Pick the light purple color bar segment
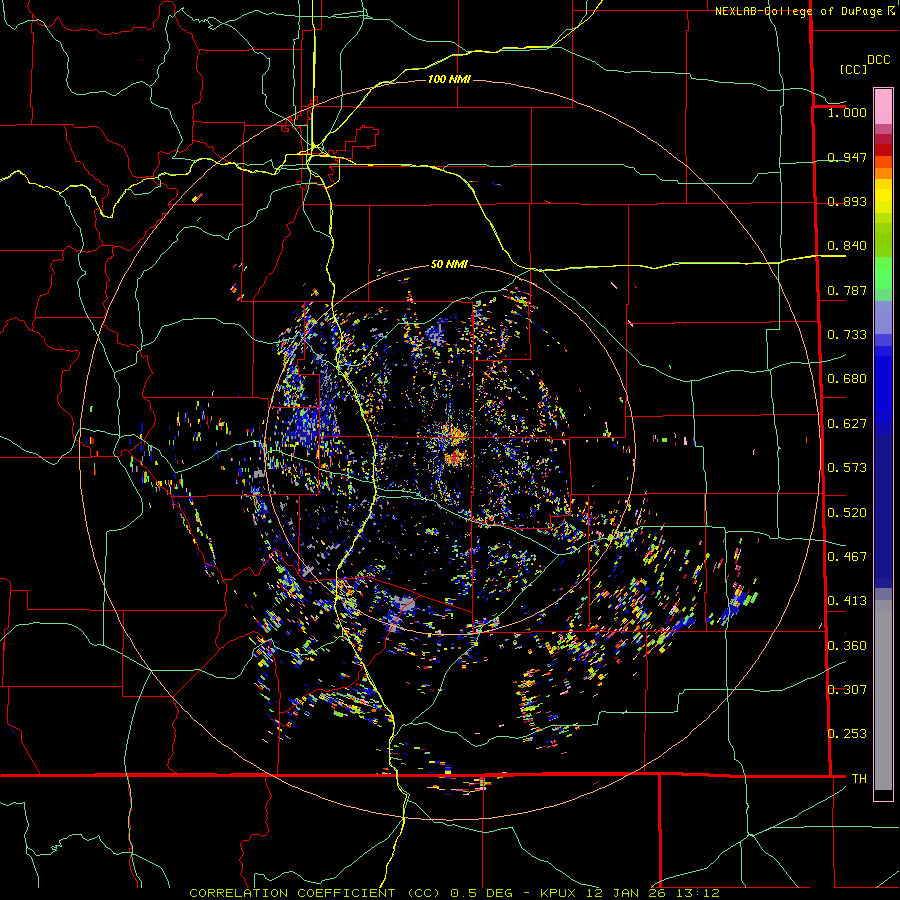This screenshot has width=900, height=900. click(x=883, y=317)
